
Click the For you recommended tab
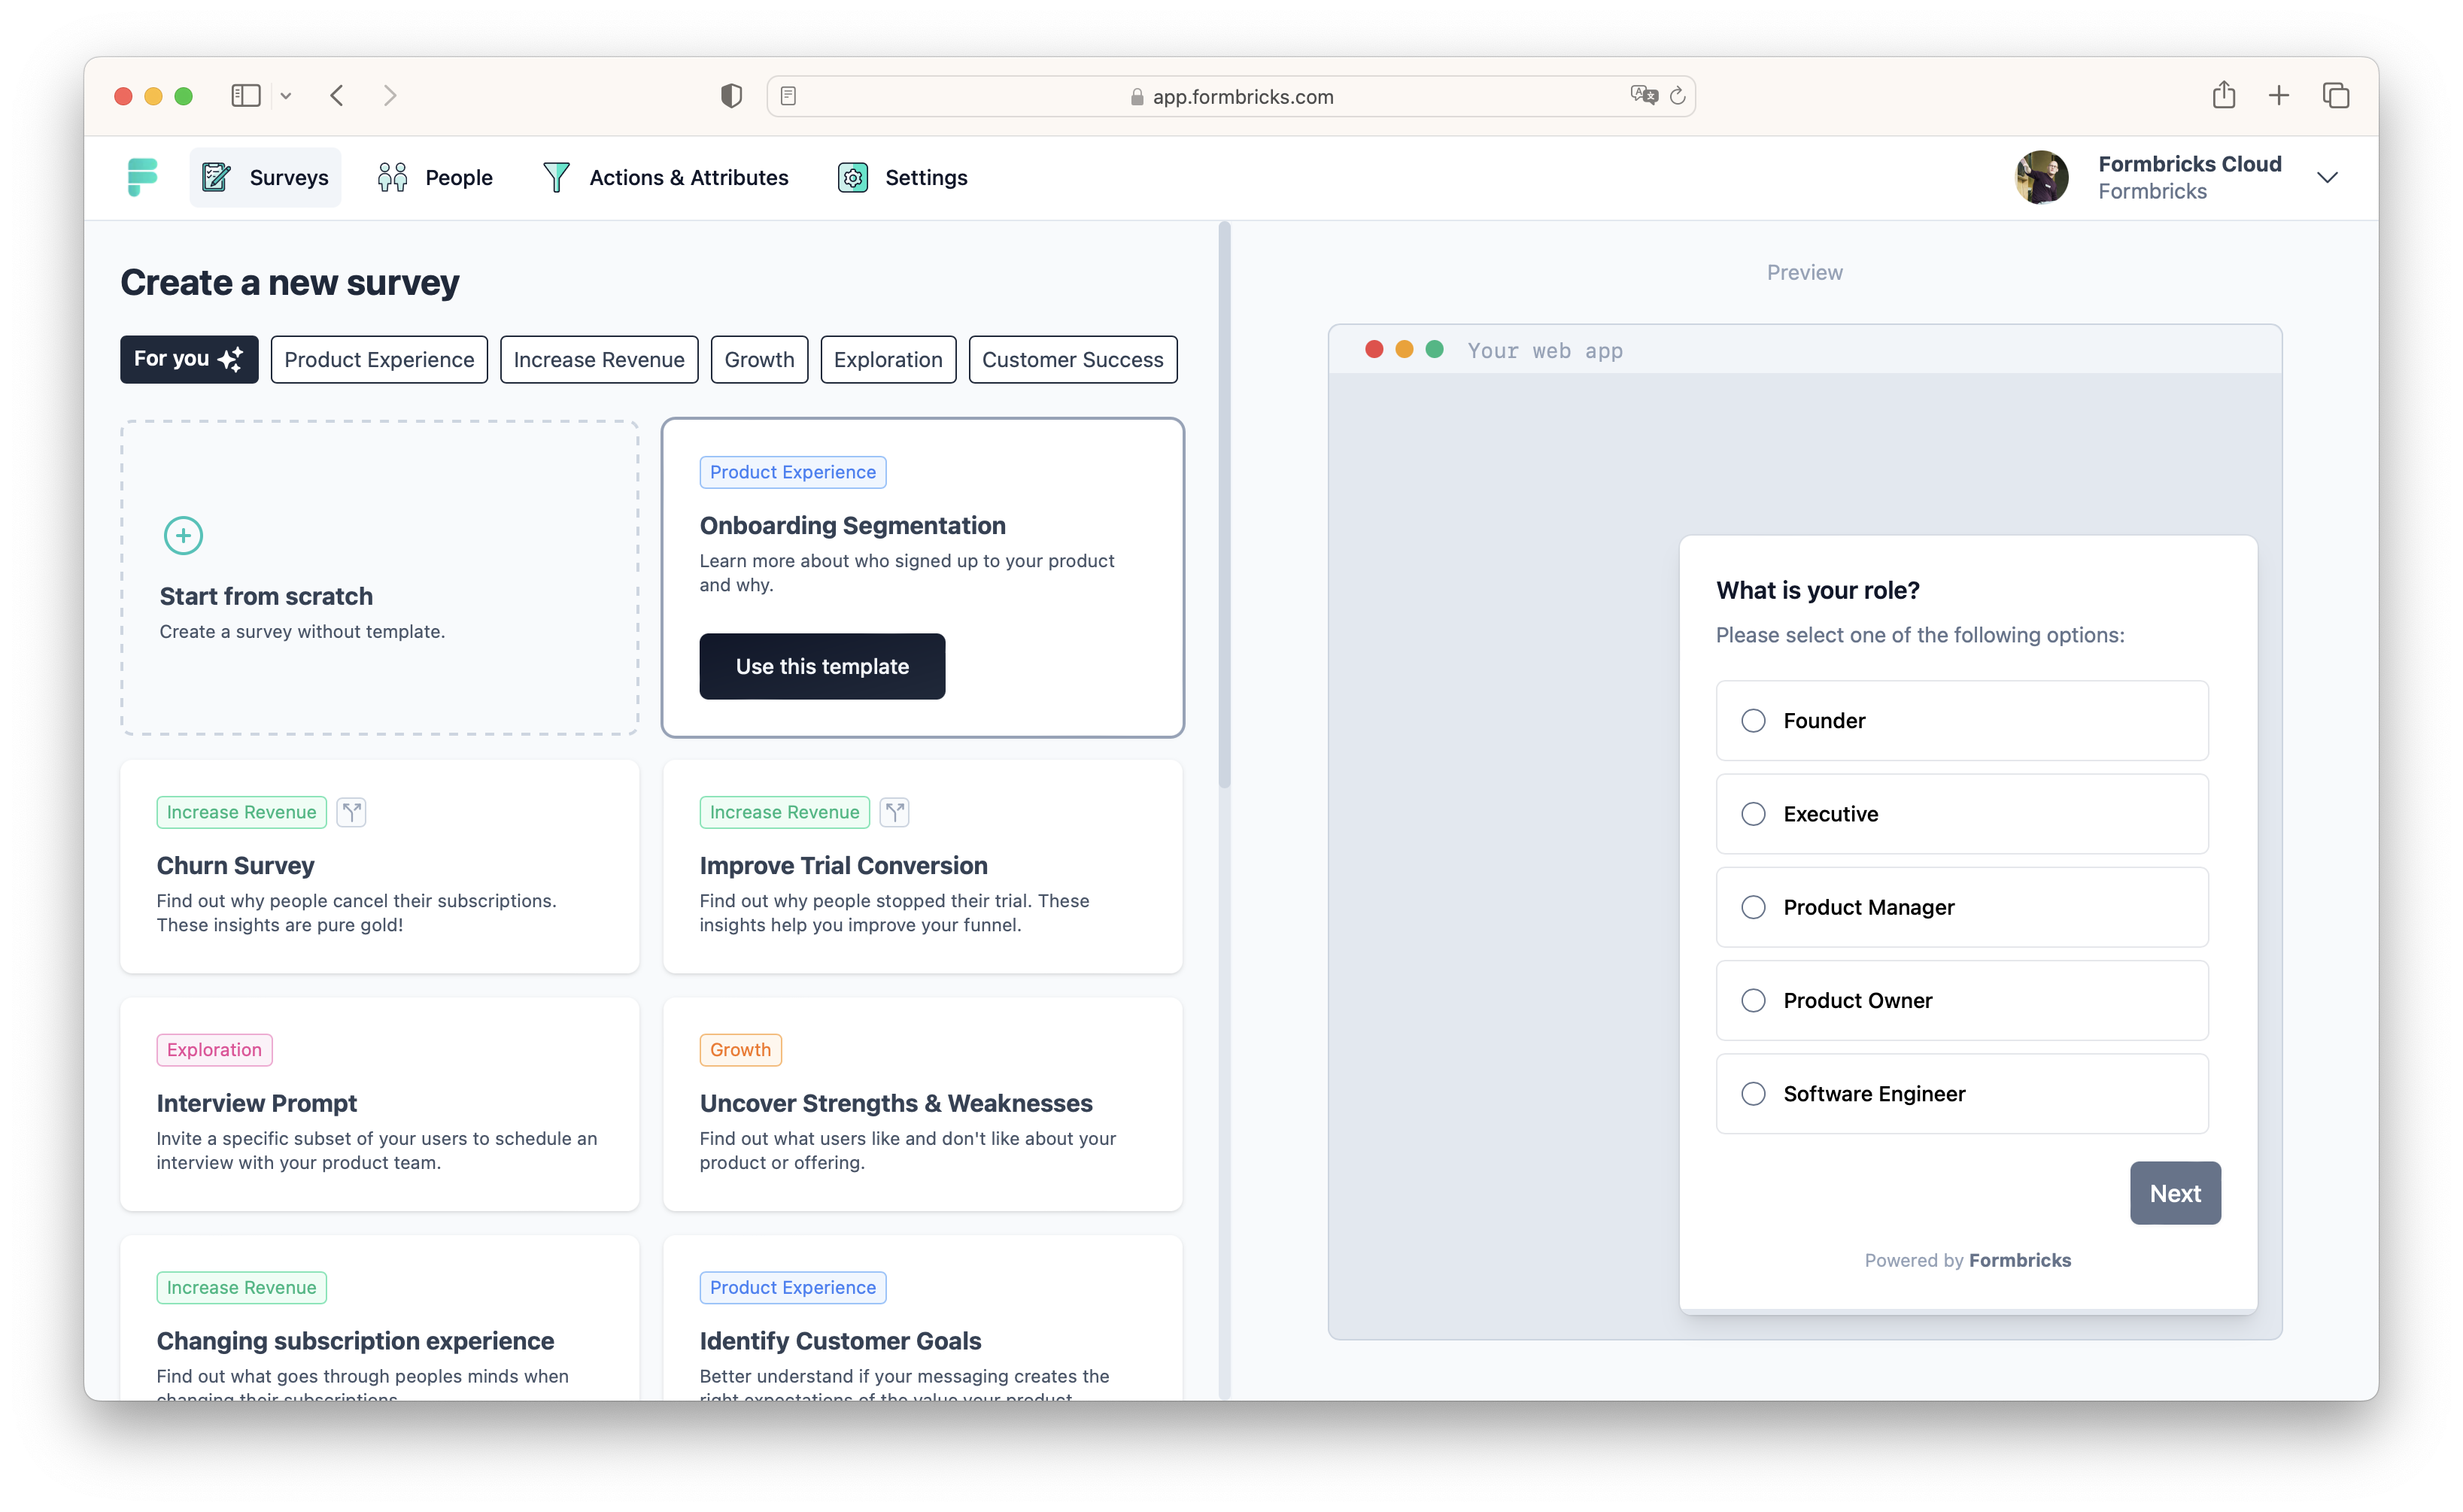click(188, 359)
